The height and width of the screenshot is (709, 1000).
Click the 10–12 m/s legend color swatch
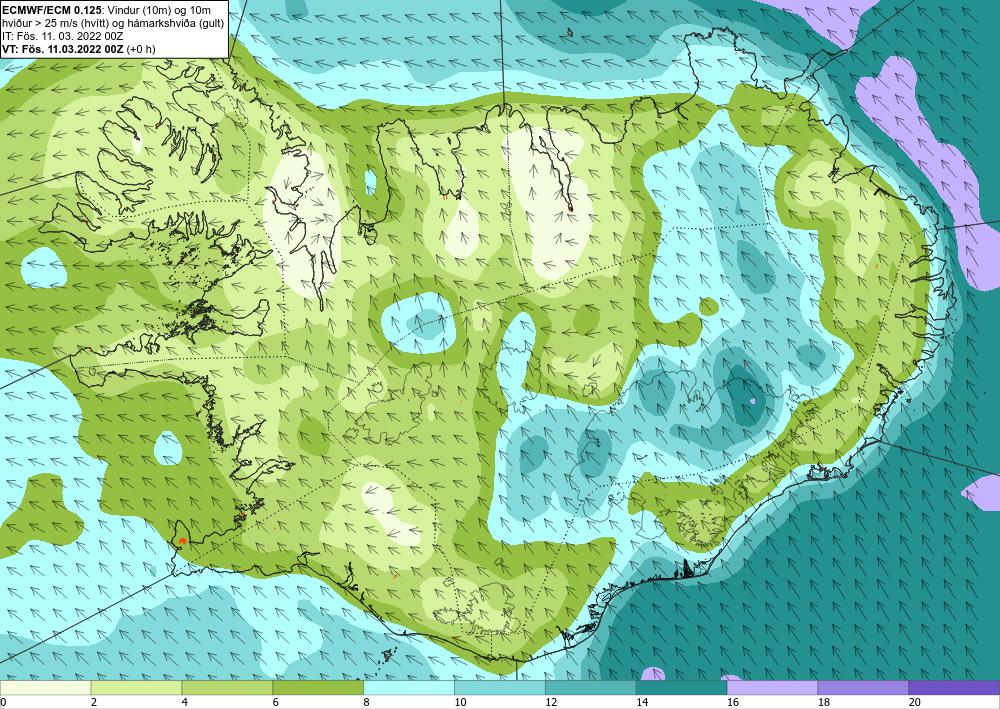[499, 688]
